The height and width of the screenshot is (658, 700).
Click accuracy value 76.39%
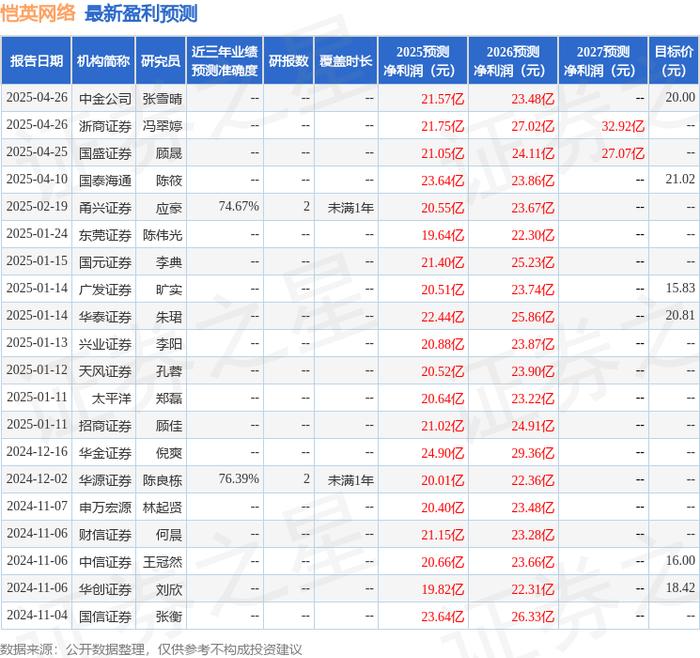pyautogui.click(x=239, y=479)
